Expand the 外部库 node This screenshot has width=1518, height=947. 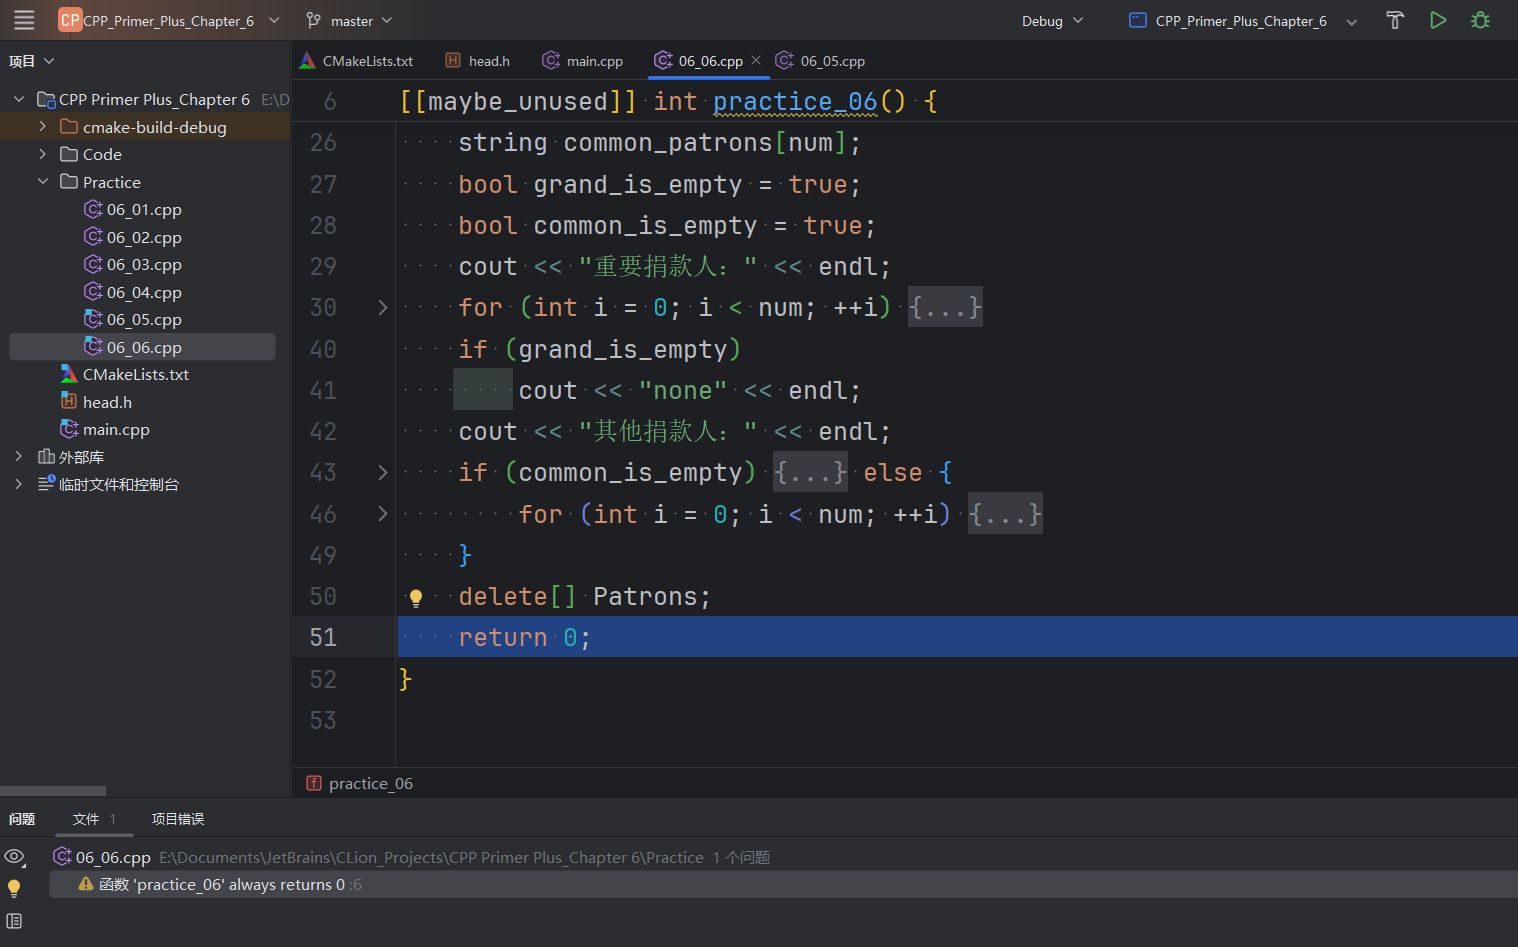19,457
